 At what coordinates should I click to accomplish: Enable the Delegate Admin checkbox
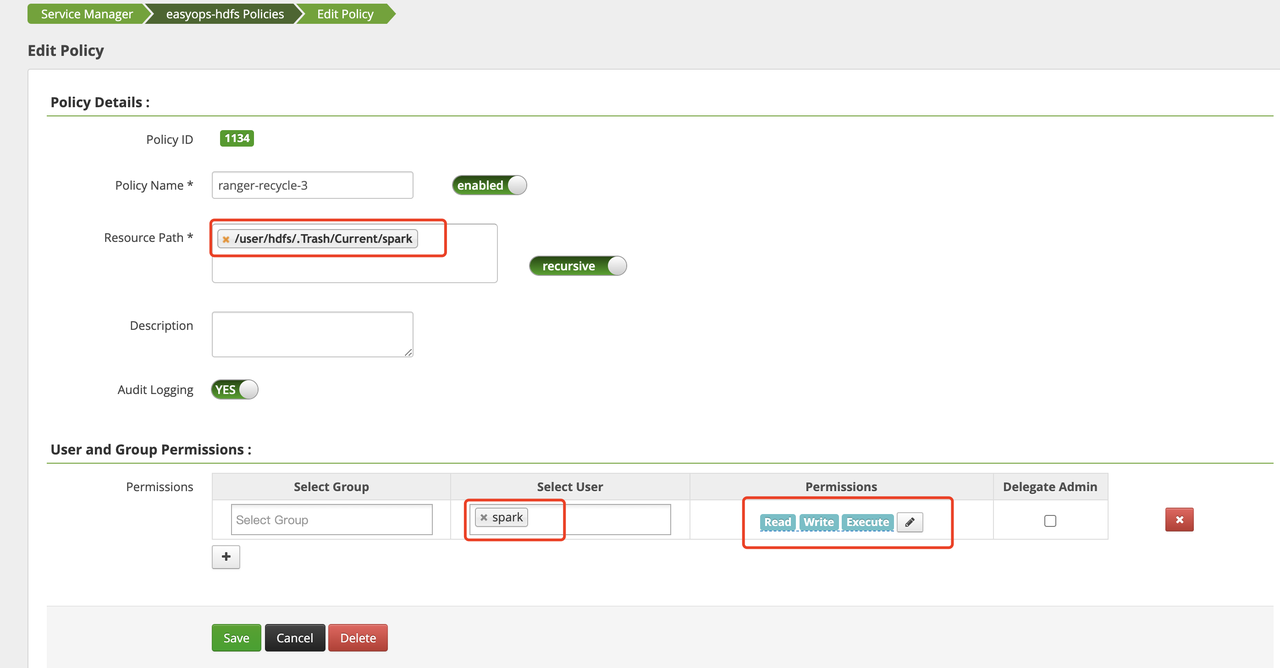(x=1050, y=519)
